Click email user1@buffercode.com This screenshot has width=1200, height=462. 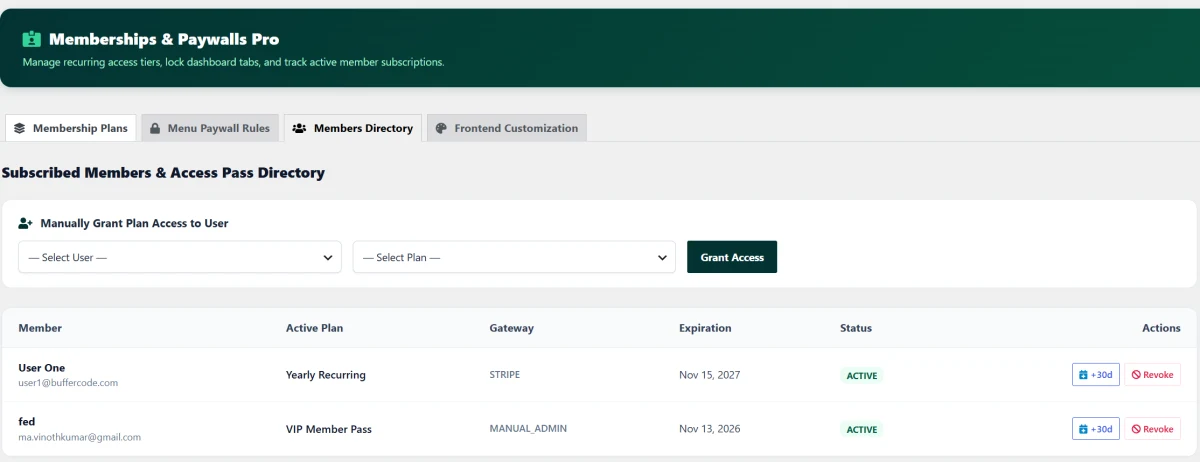point(68,383)
